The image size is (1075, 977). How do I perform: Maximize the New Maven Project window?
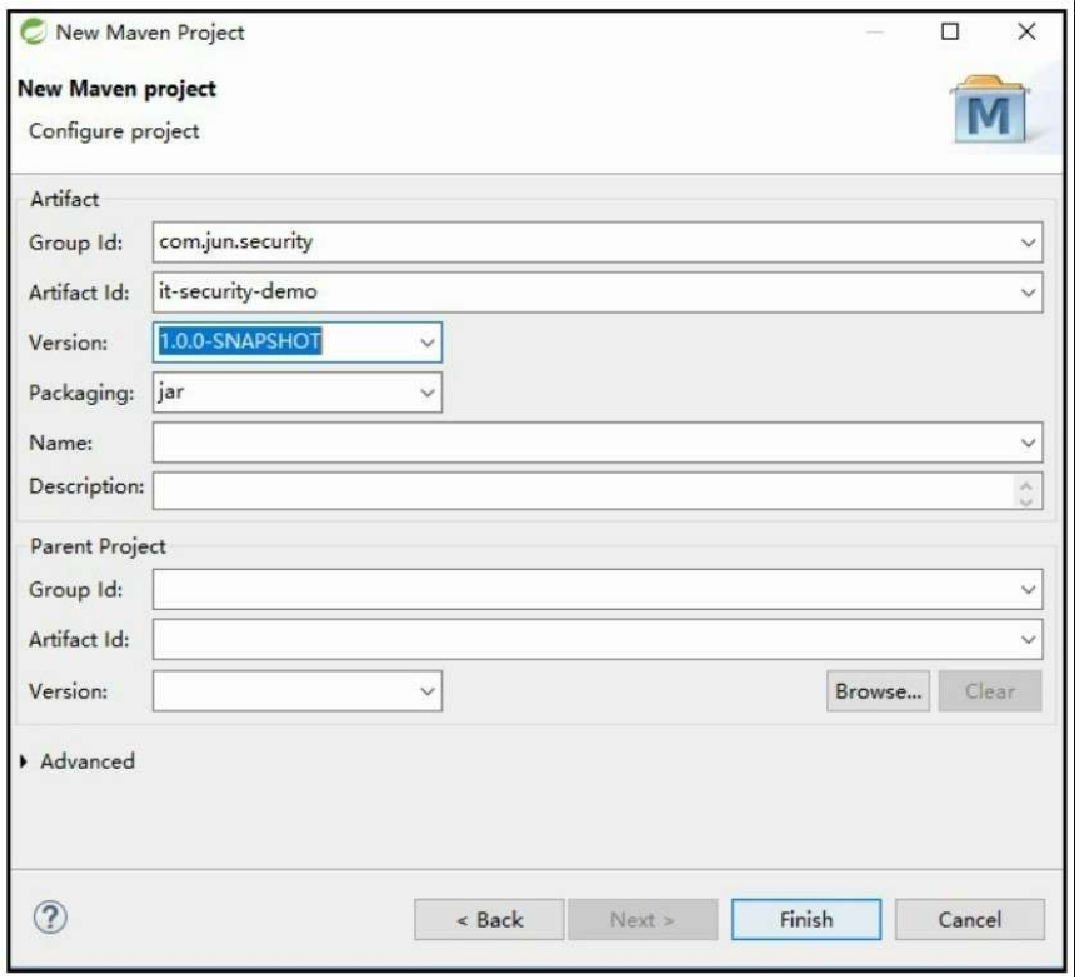pos(950,32)
